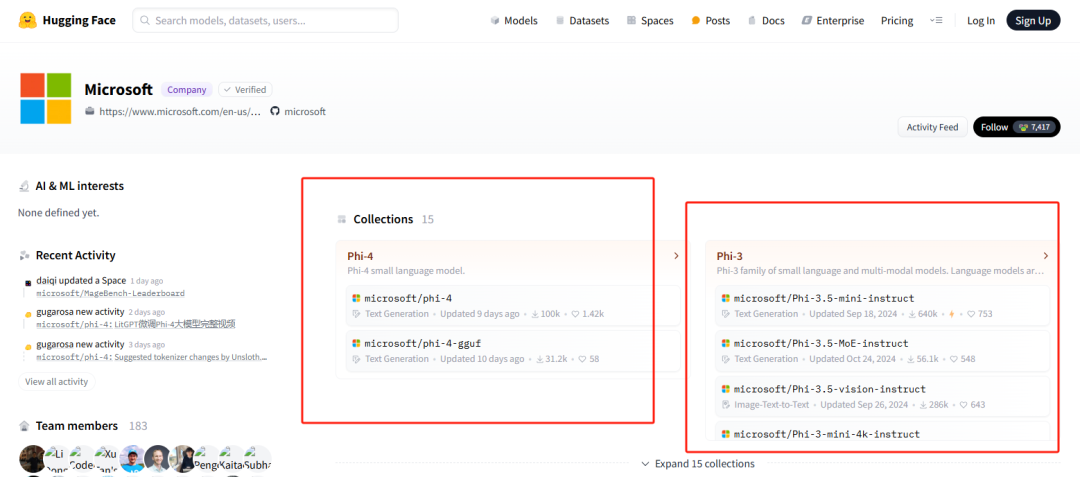The image size is (1080, 477).
Task: Click the Collections section icon
Action: (342, 220)
